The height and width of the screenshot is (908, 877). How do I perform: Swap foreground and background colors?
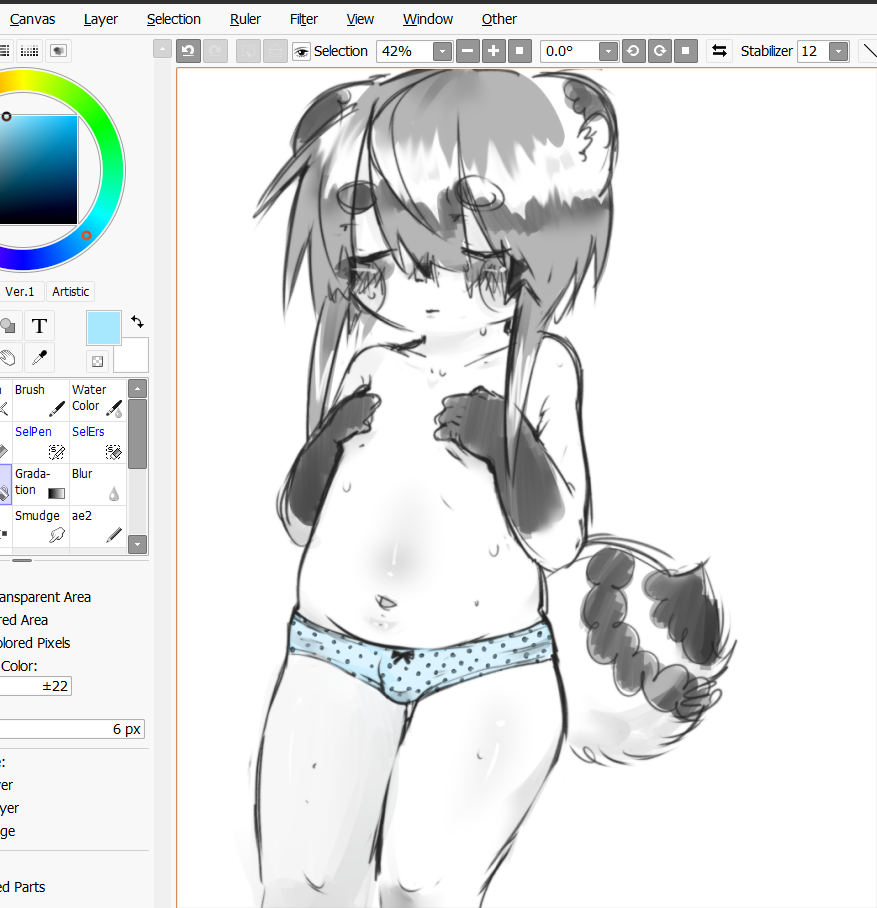click(x=137, y=322)
